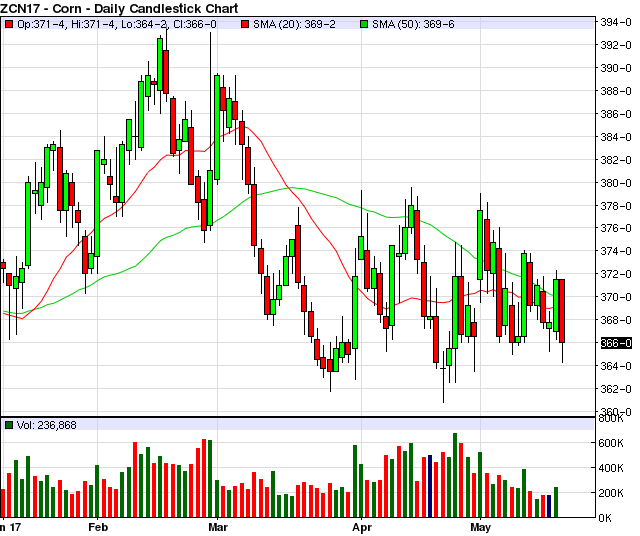Click the red OHLC legend color swatch

pyautogui.click(x=9, y=24)
